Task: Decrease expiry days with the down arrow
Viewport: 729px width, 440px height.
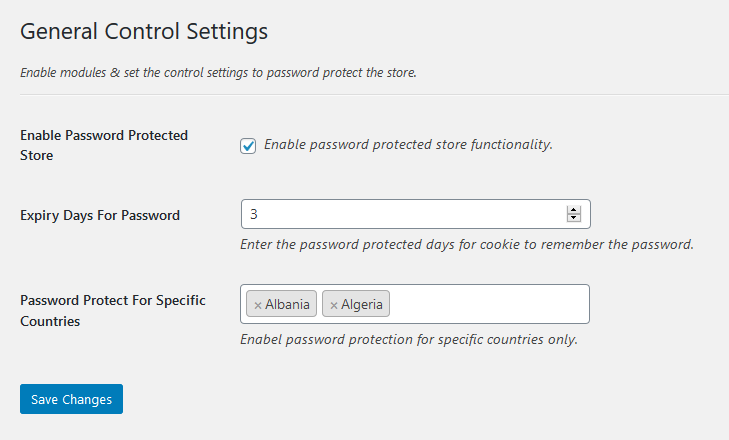Action: coord(573,218)
